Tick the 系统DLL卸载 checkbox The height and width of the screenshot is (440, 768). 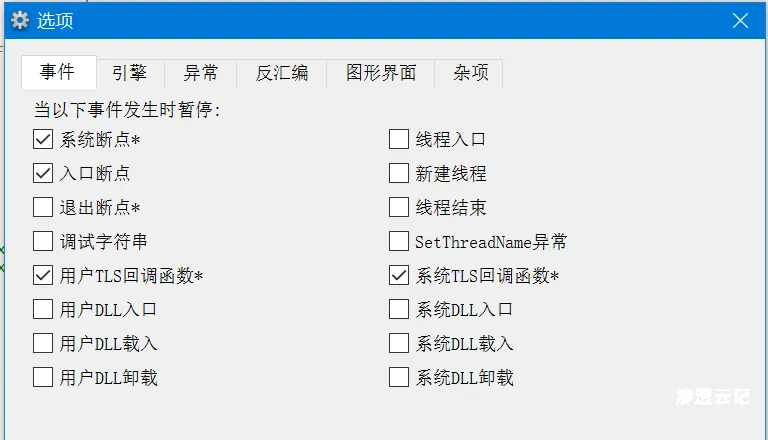click(x=399, y=377)
